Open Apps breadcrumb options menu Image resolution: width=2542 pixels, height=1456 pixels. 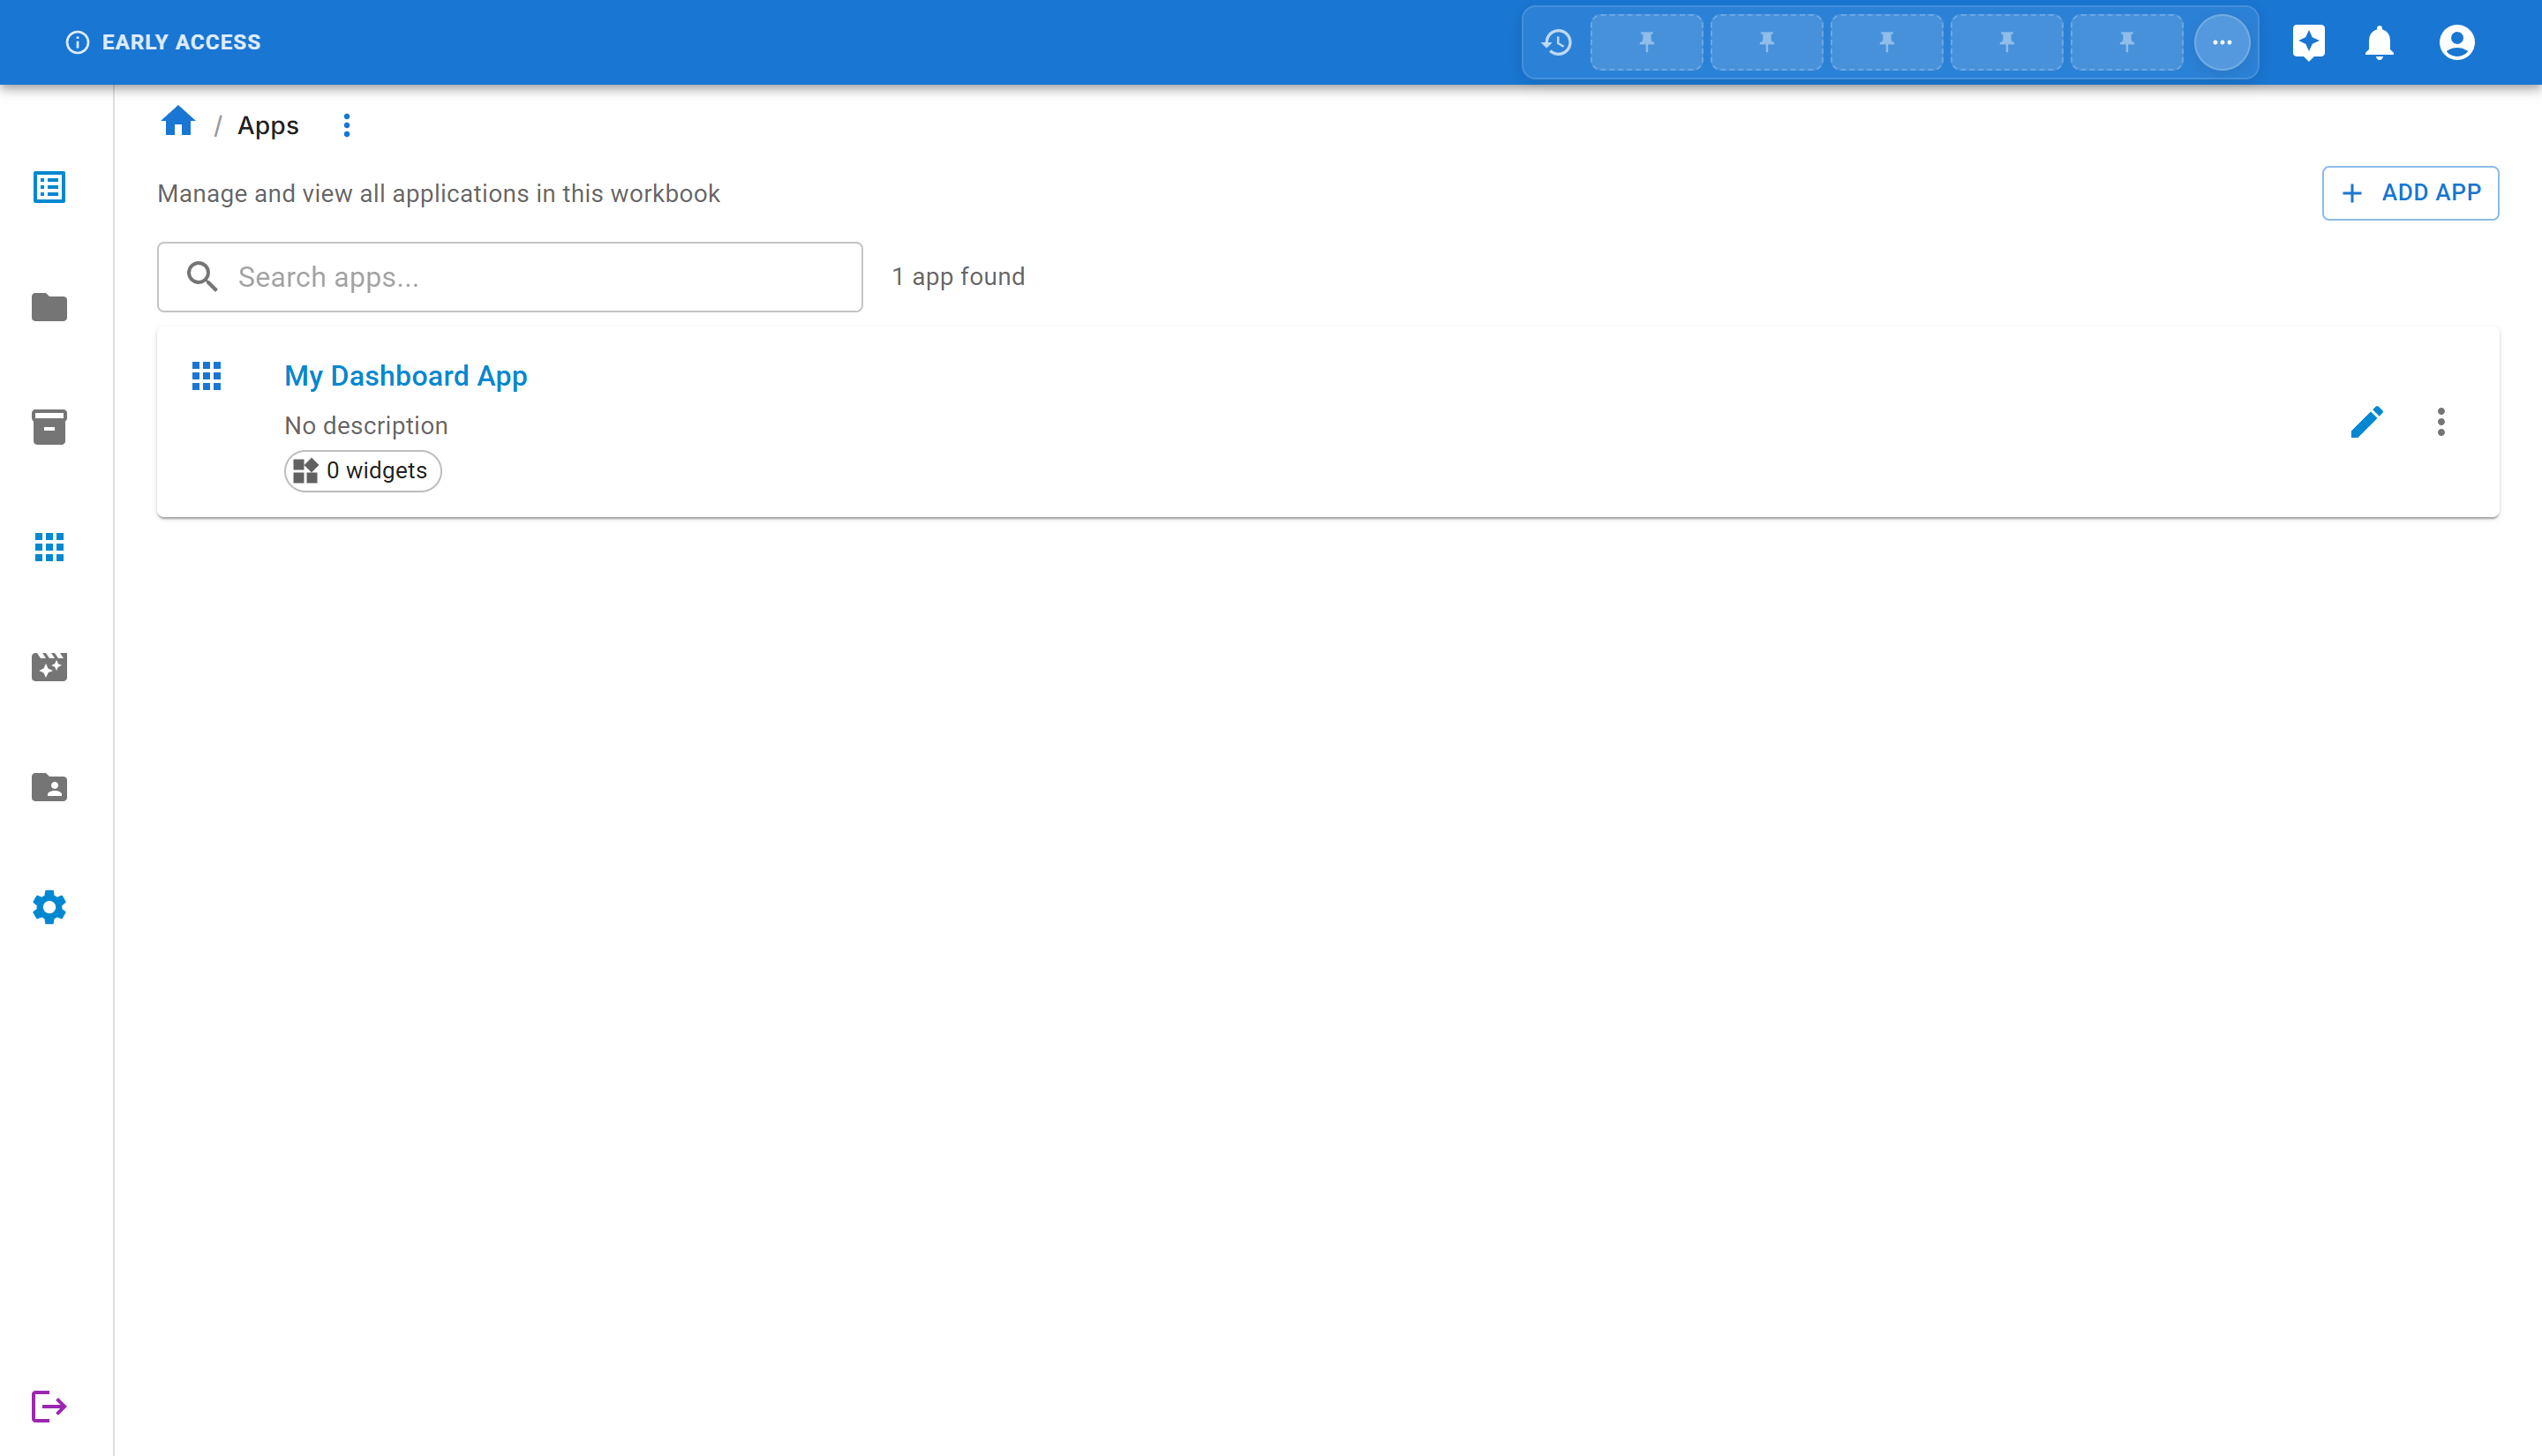[347, 125]
